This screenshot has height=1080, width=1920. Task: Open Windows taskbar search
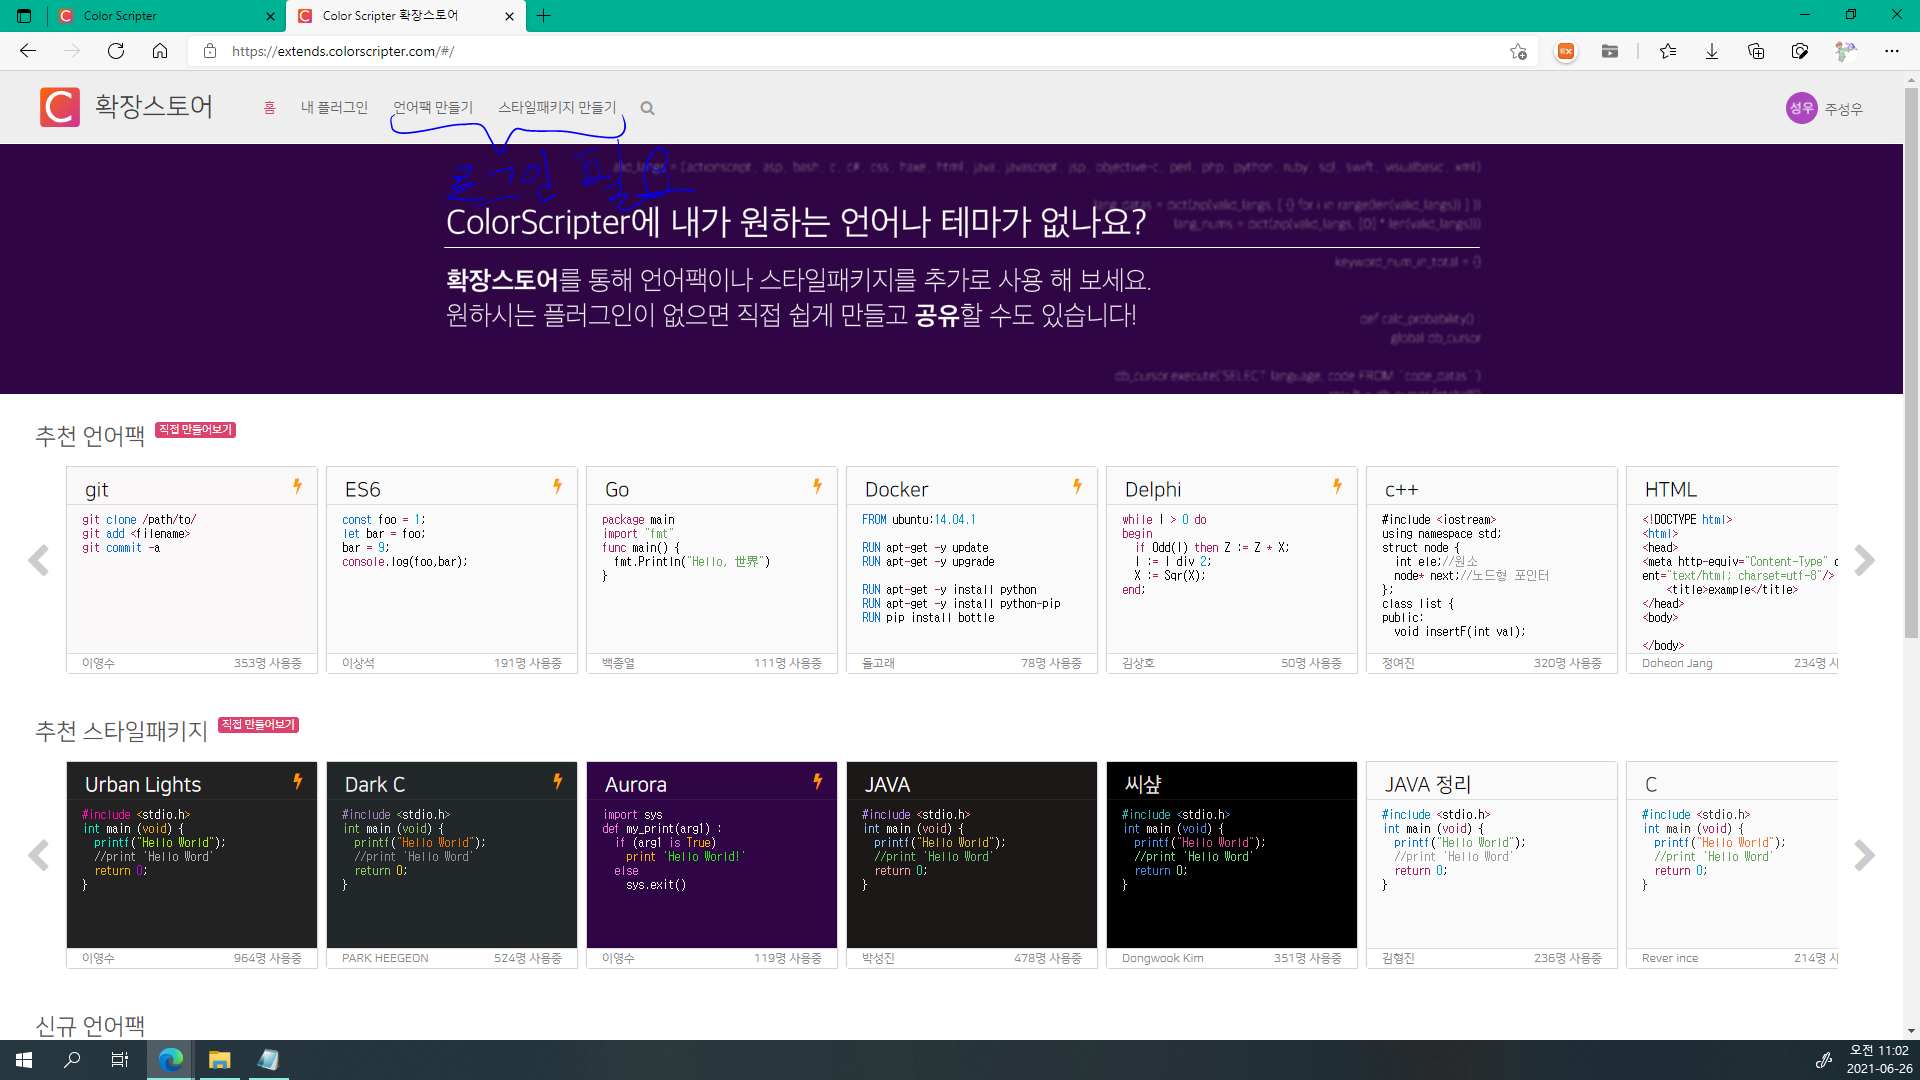coord(72,1060)
